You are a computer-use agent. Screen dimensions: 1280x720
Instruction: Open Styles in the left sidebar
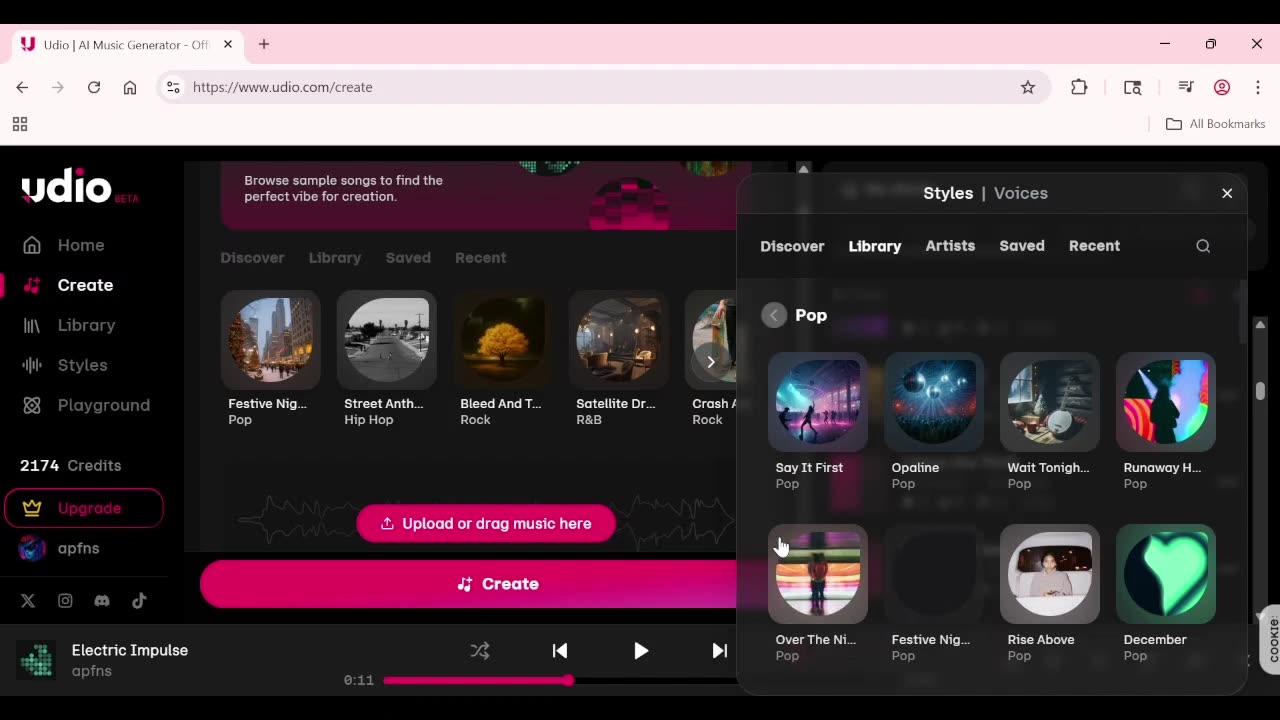click(x=65, y=365)
